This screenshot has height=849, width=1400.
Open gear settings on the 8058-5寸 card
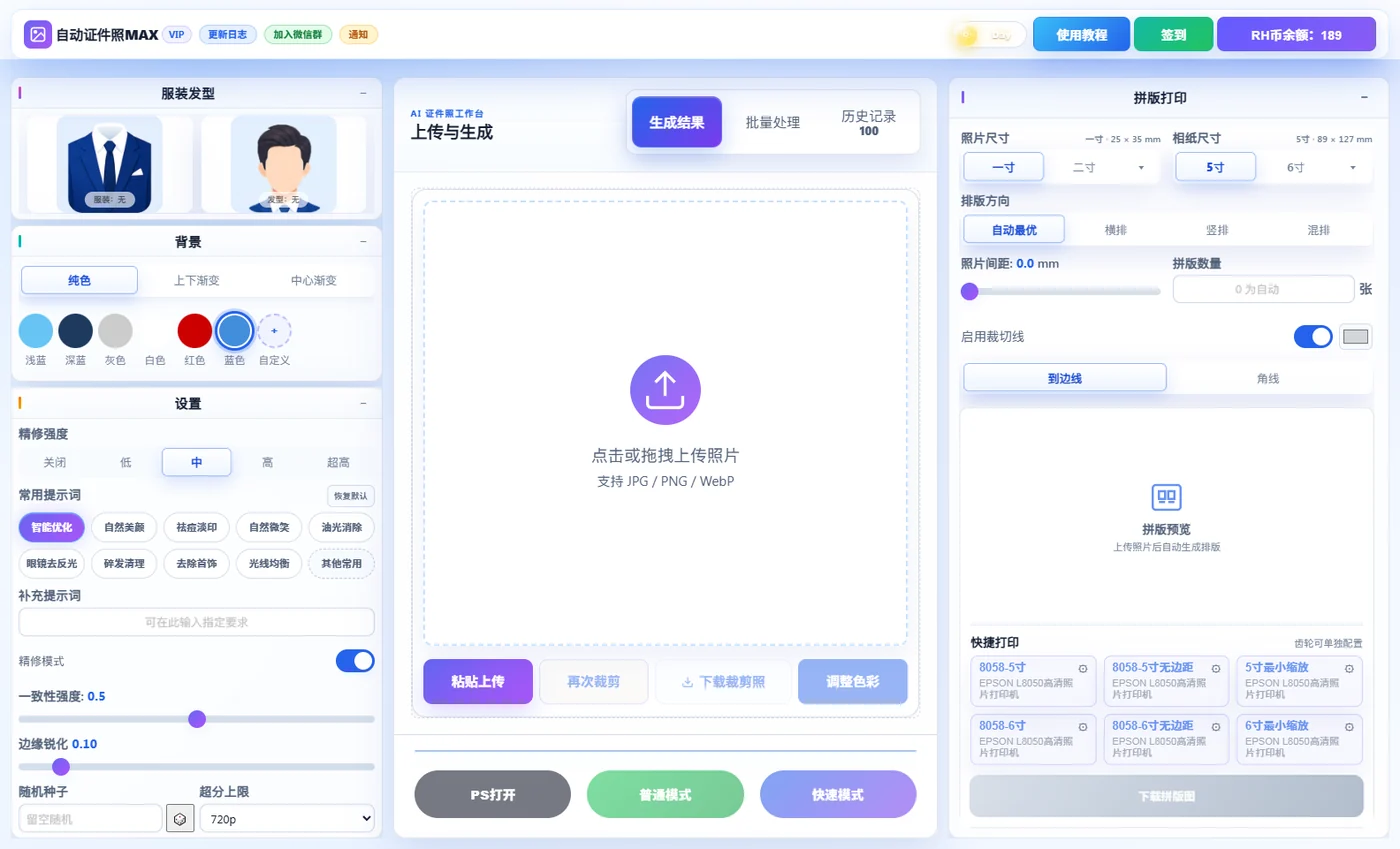coord(1083,669)
